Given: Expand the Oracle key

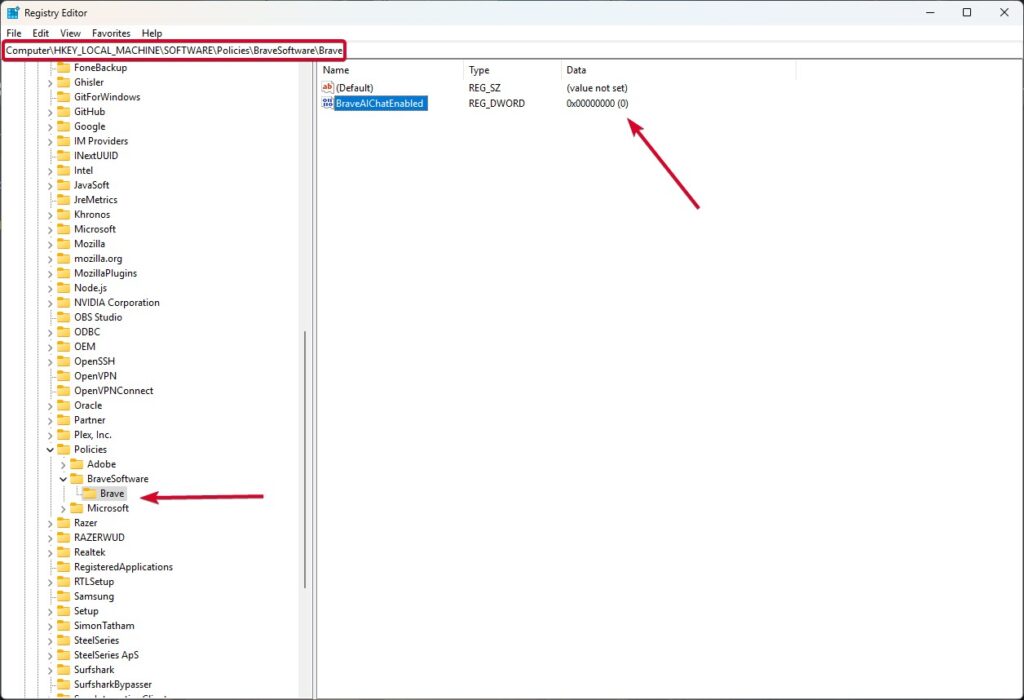Looking at the screenshot, I should coord(50,406).
